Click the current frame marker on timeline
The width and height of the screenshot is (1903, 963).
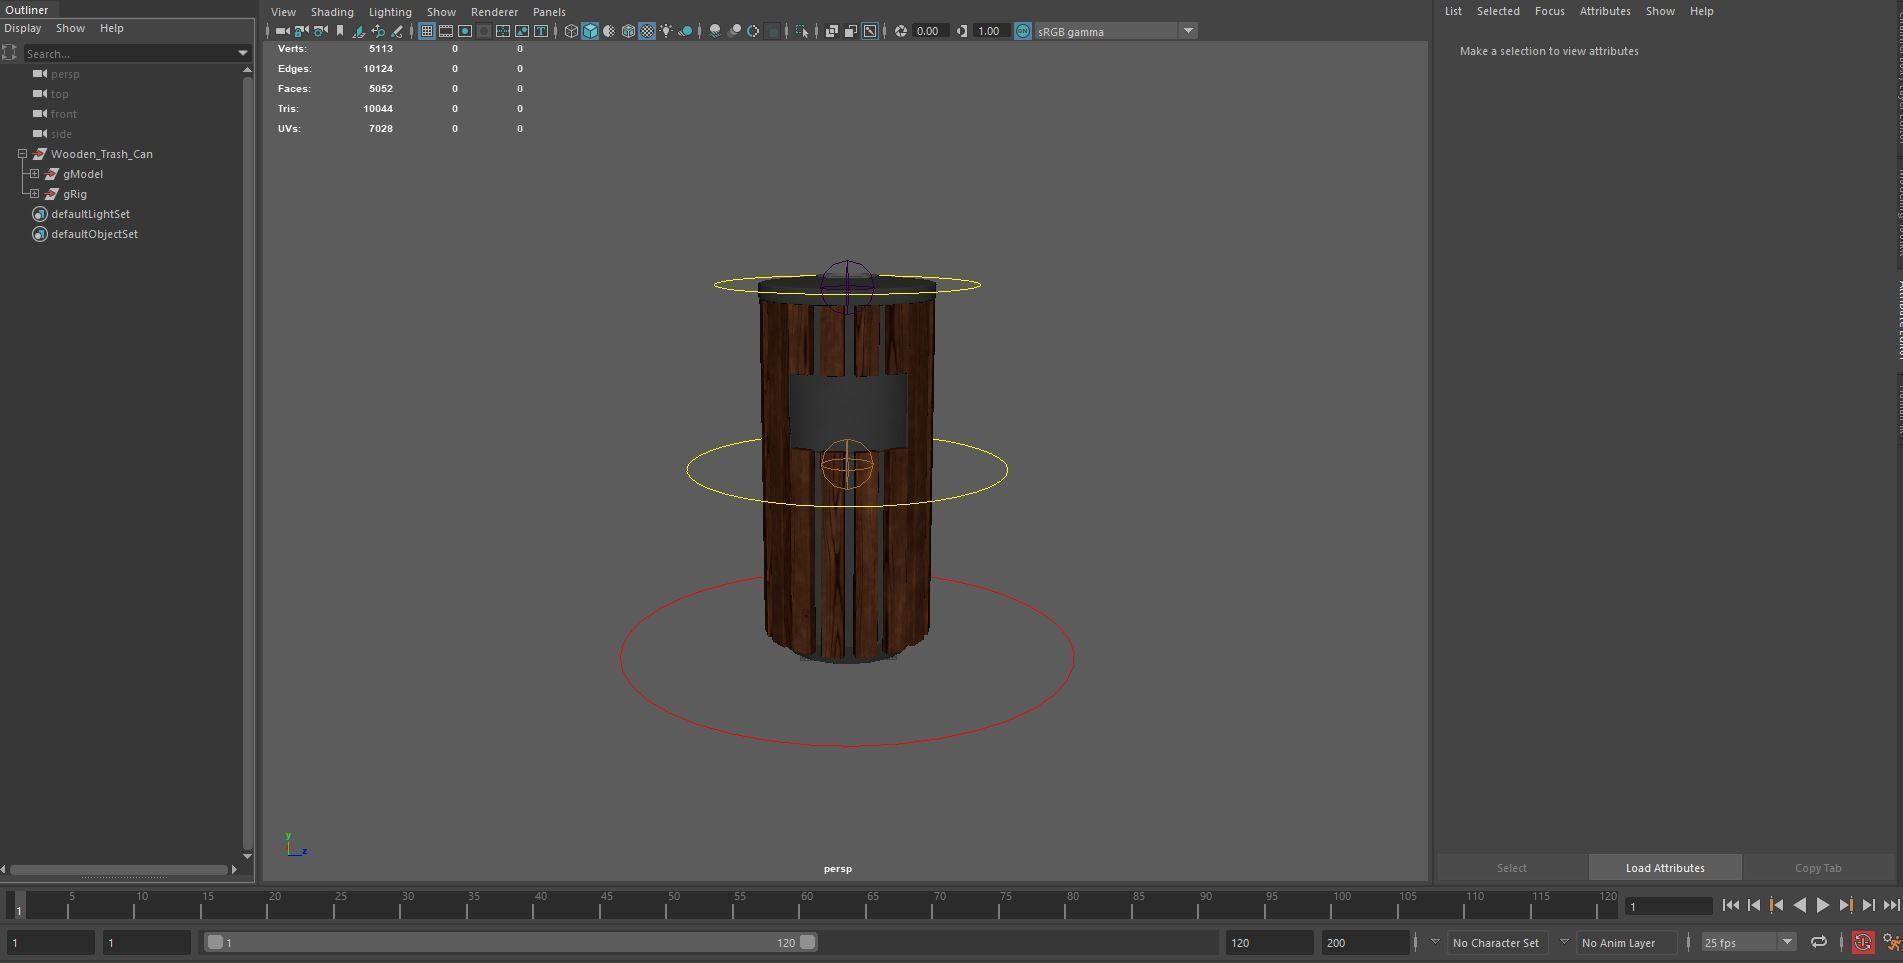click(x=18, y=905)
